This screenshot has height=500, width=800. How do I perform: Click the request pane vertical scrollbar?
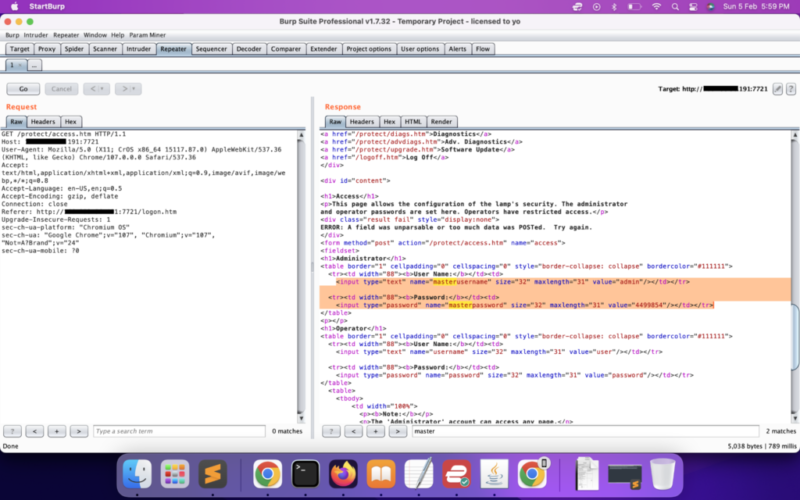pyautogui.click(x=301, y=276)
